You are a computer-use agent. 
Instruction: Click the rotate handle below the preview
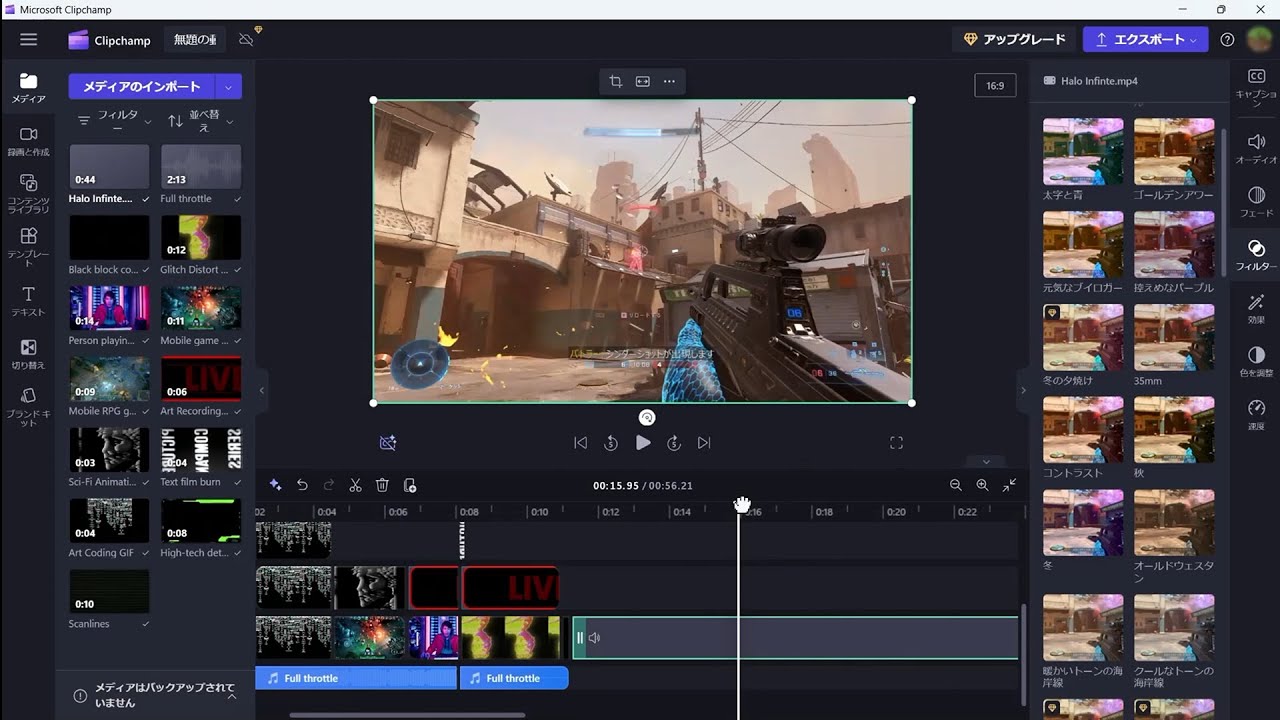coord(646,418)
